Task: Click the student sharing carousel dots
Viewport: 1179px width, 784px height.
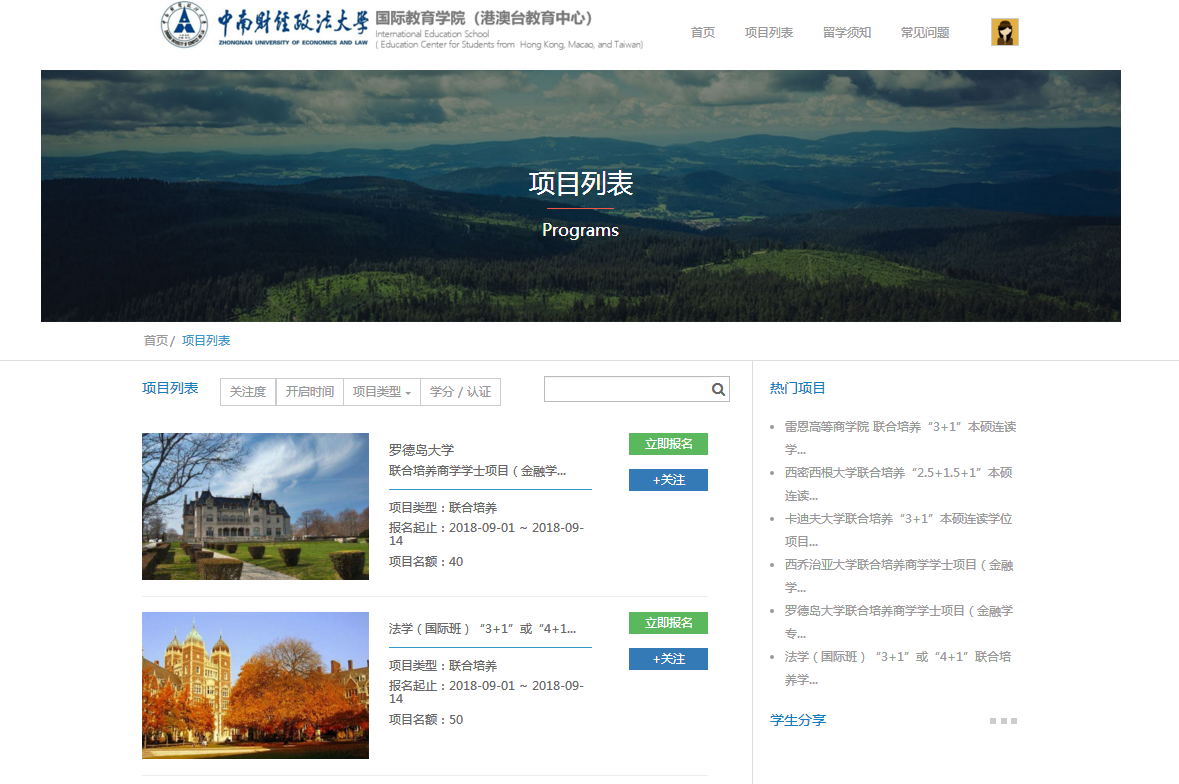Action: 1003,721
